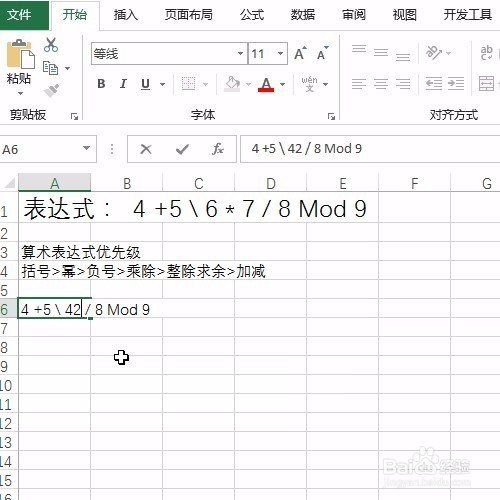Click the Select All corner triangle
The image size is (500, 500).
9,183
